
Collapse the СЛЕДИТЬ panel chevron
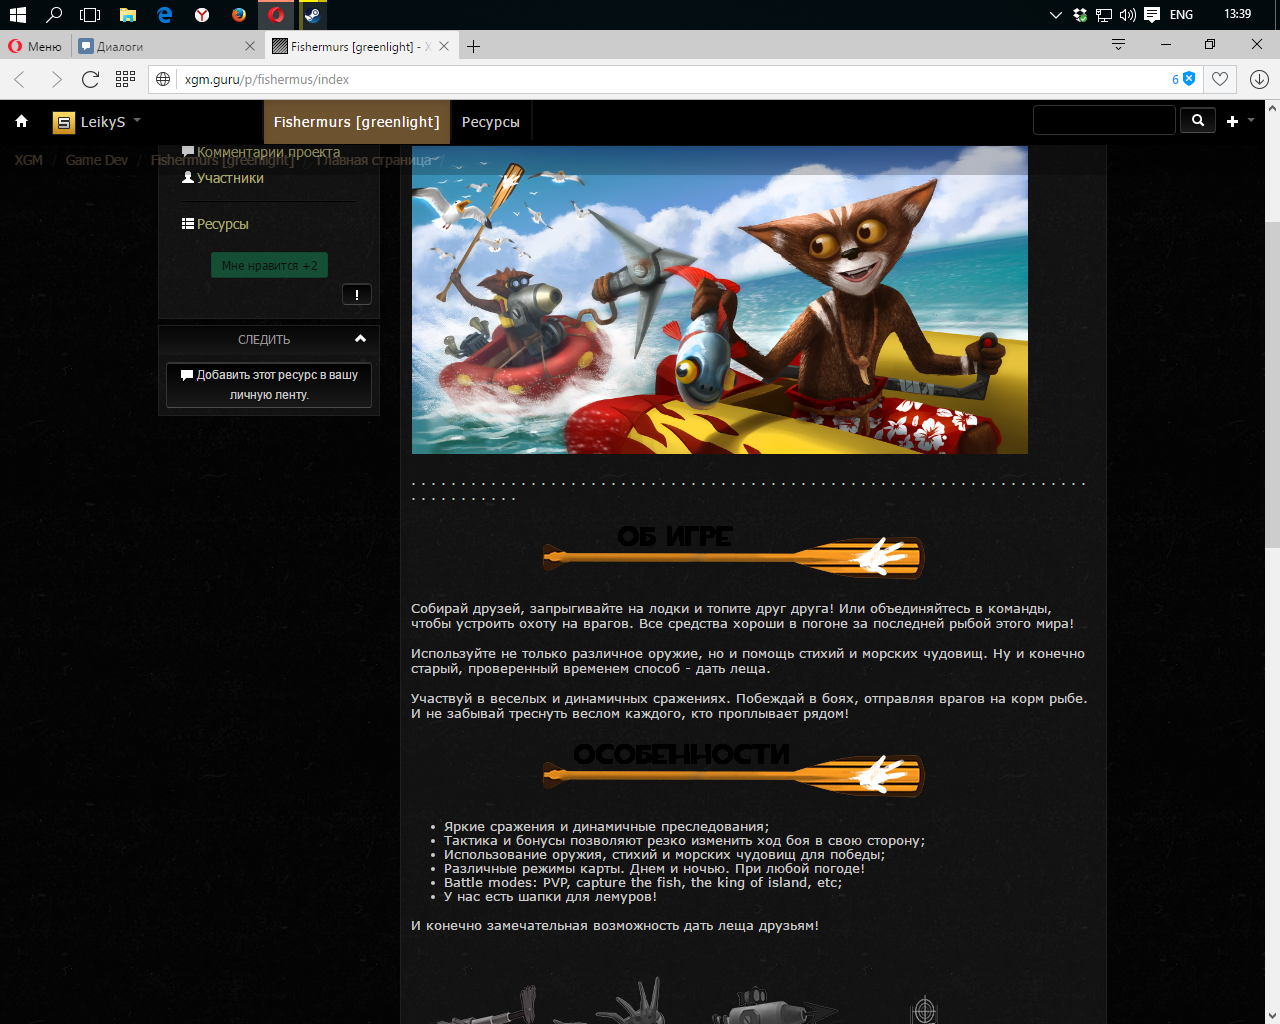pos(360,339)
